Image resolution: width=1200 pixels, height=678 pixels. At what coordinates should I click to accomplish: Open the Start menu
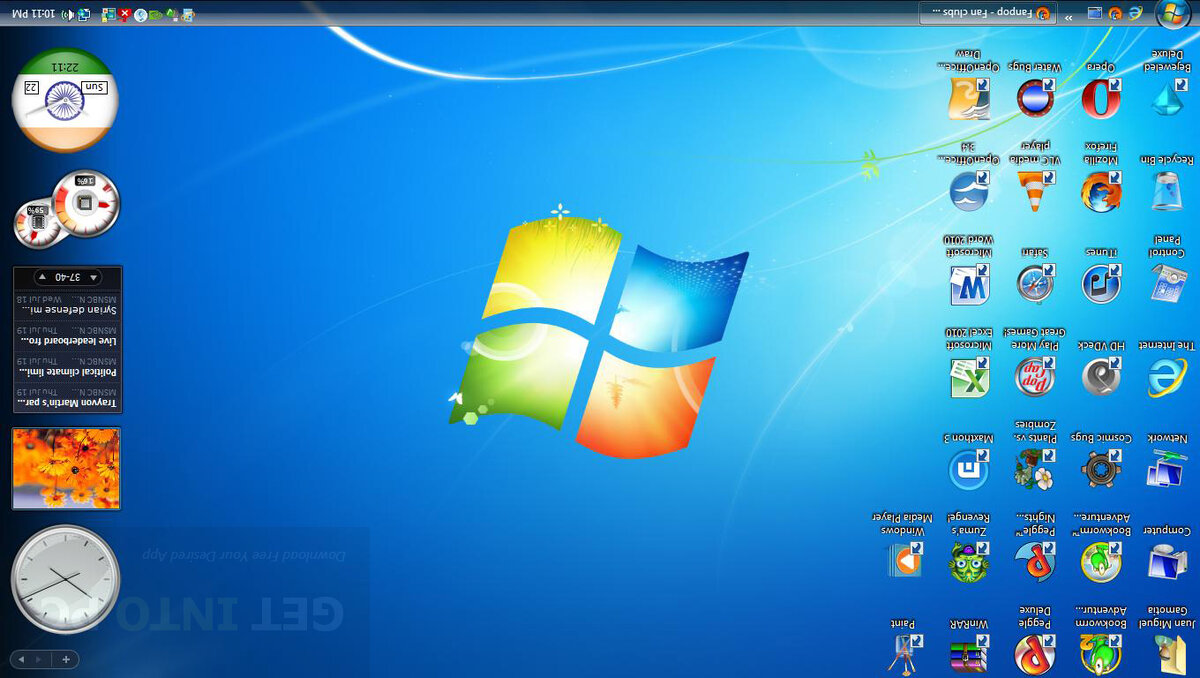[x=1170, y=14]
